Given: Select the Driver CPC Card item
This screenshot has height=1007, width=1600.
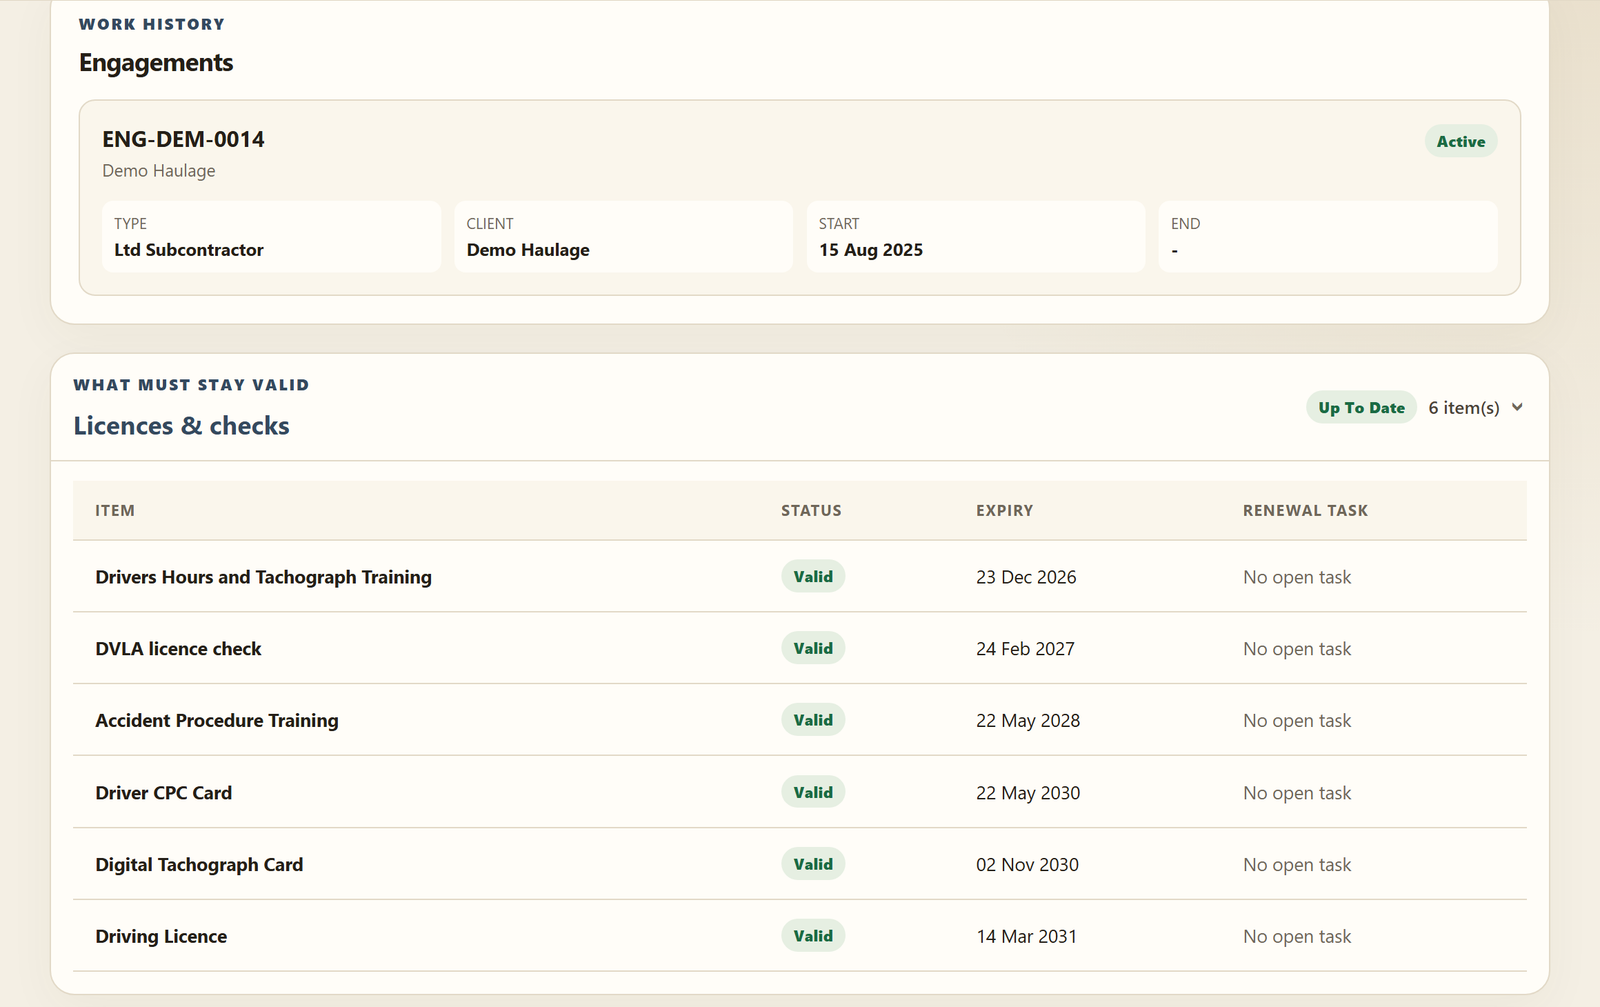Looking at the screenshot, I should coord(164,793).
